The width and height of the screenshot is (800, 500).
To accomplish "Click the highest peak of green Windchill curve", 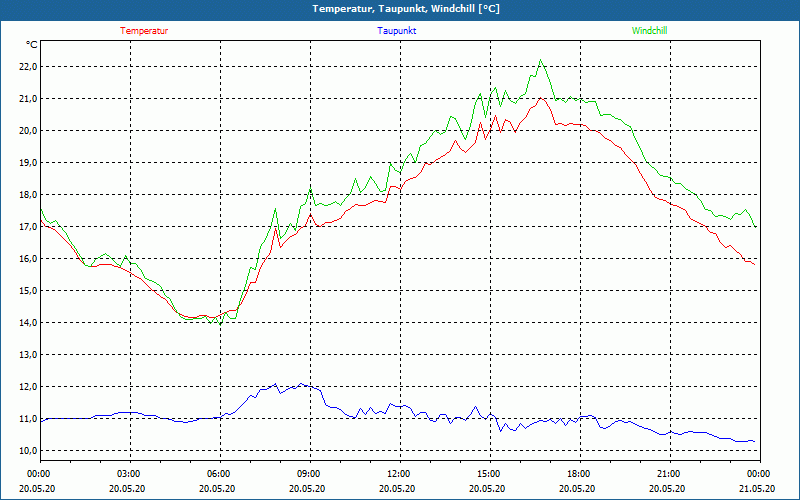I will pos(541,61).
